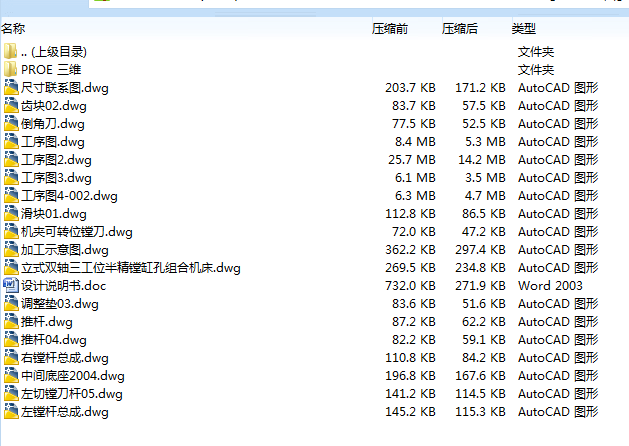
Task: Select file name 齿块02.dwg
Action: click(x=54, y=106)
